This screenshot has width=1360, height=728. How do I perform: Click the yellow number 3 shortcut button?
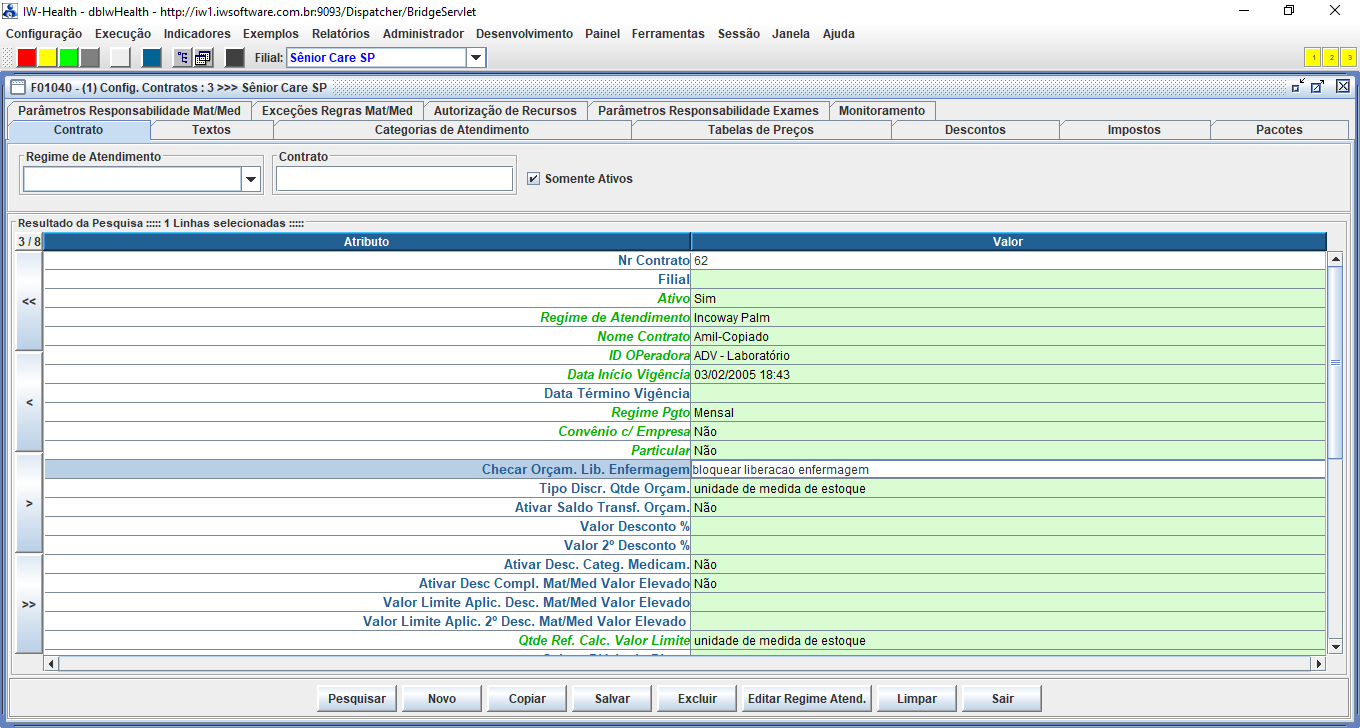(1348, 58)
